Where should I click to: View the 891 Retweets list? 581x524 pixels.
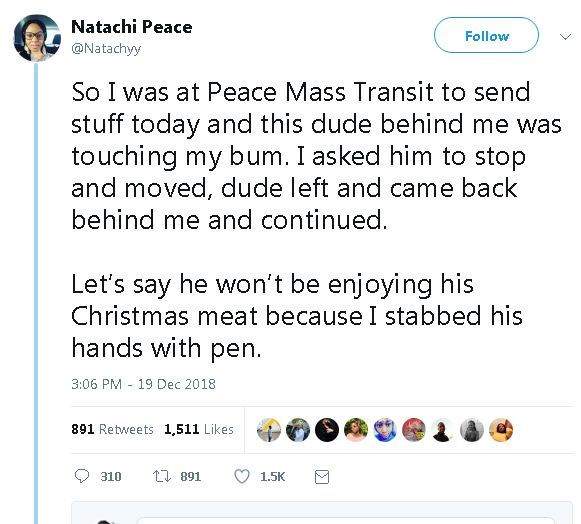tap(112, 429)
